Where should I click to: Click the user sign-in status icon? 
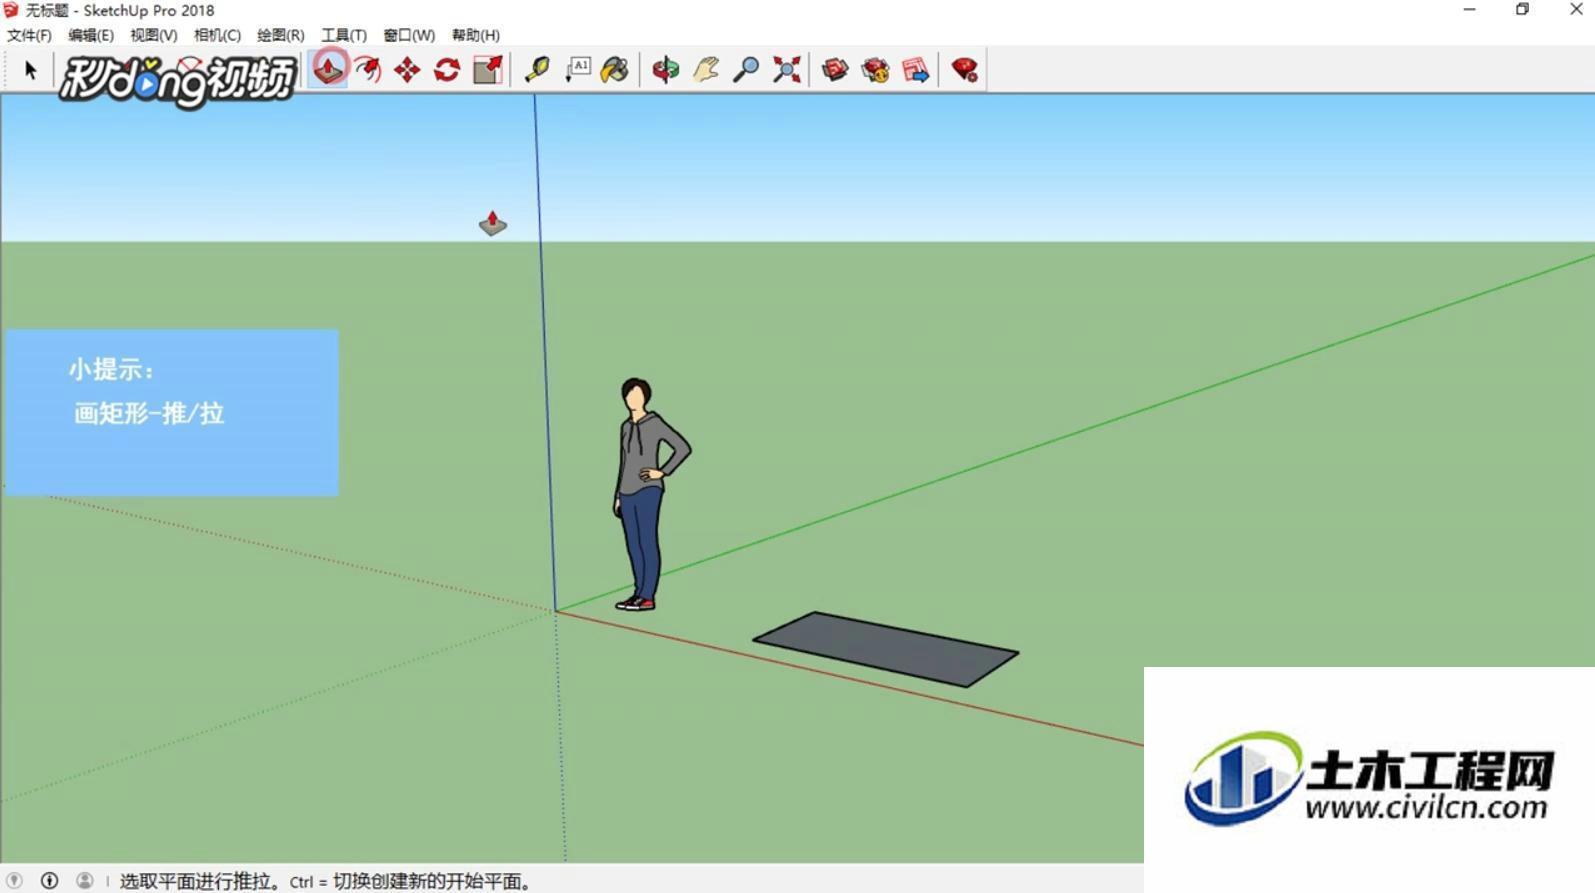[x=85, y=881]
